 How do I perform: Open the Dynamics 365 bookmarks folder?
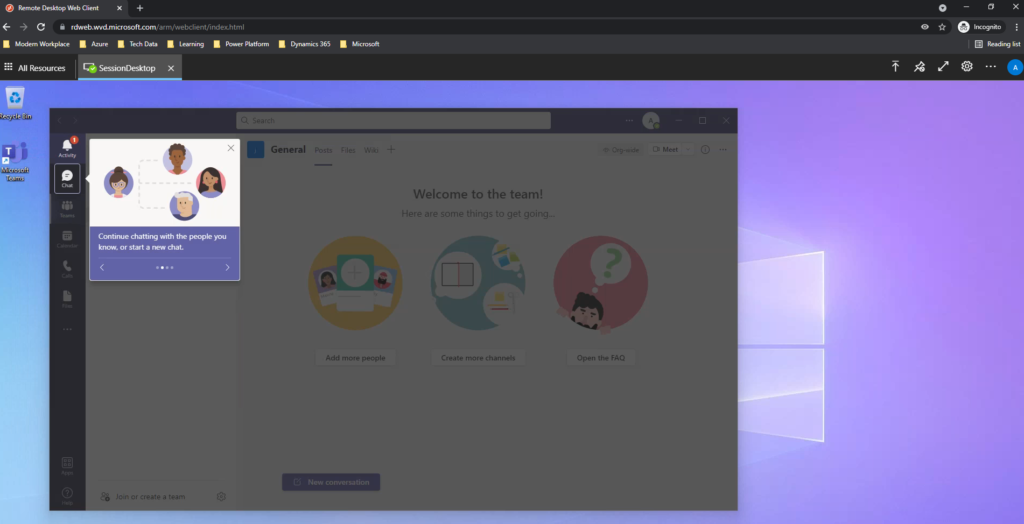coord(304,44)
